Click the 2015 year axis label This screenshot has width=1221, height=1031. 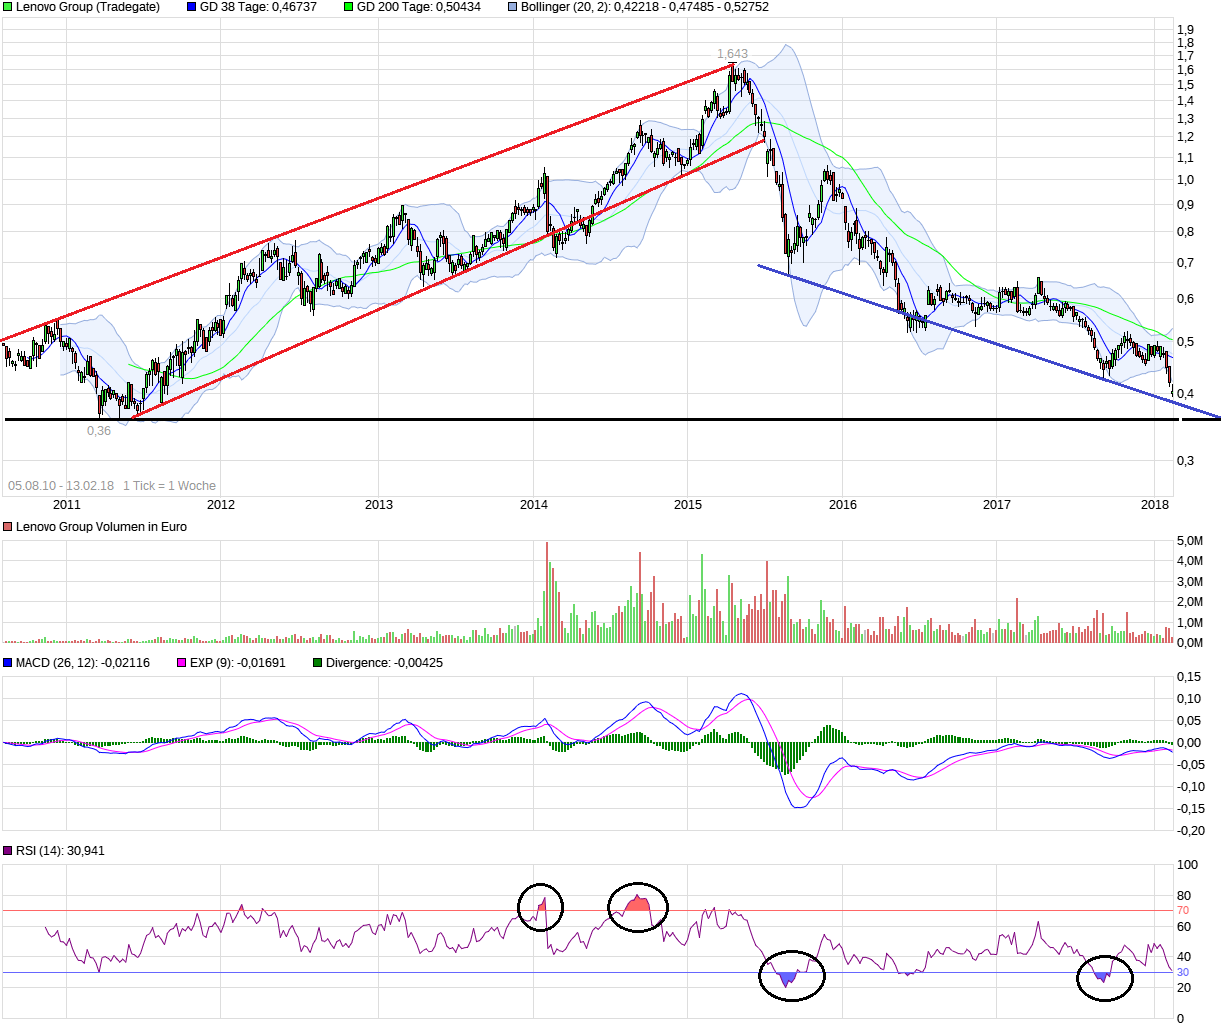pos(688,504)
